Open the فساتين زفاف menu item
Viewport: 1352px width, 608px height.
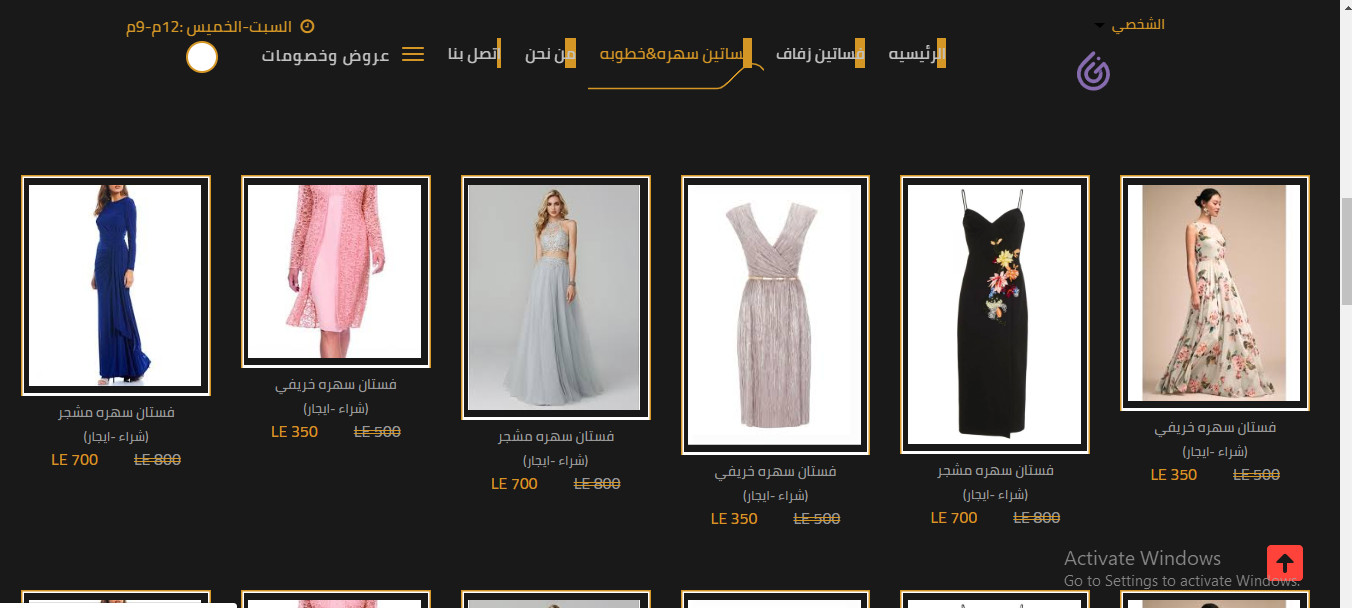[820, 54]
